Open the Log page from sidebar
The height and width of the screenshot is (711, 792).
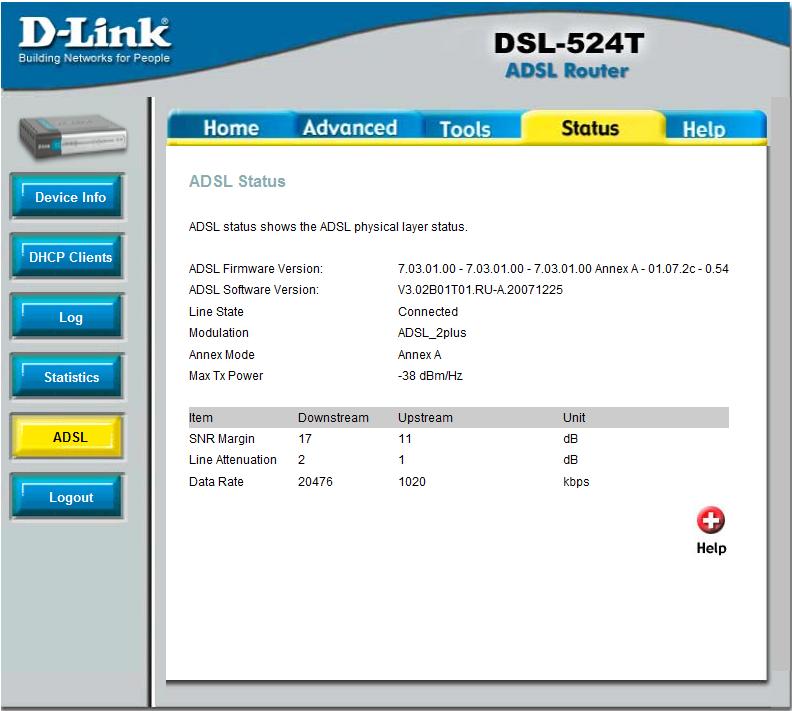(x=69, y=317)
